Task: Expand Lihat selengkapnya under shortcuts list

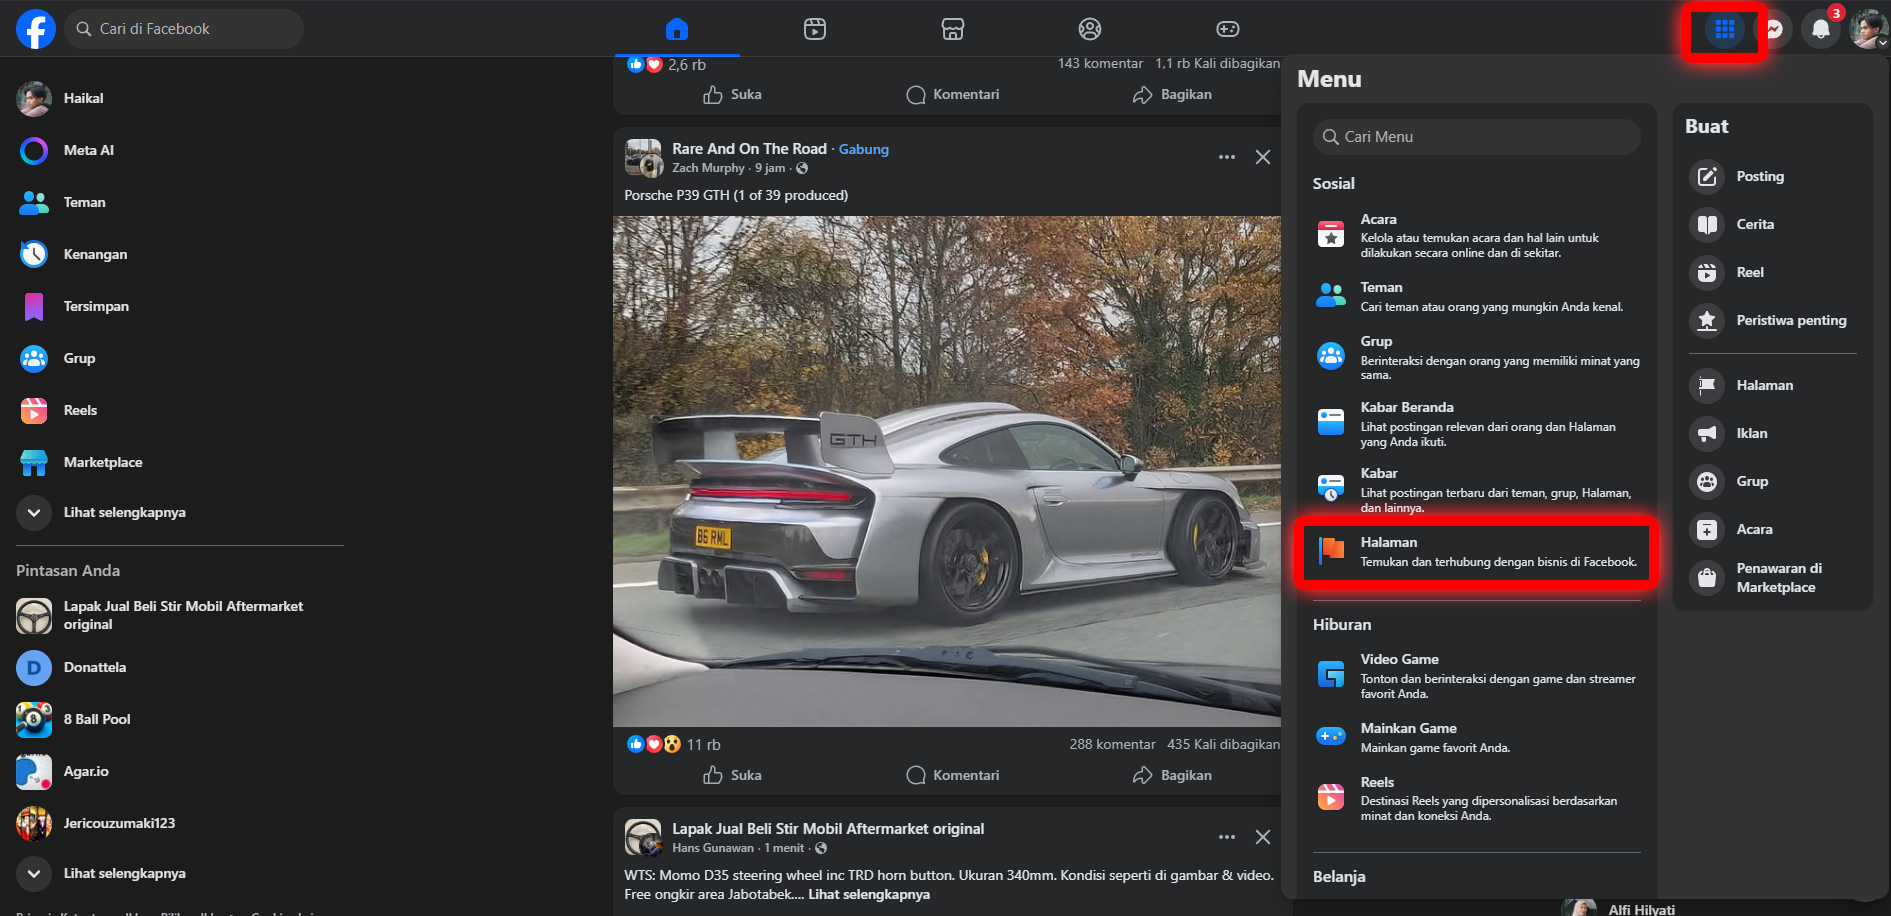Action: (x=124, y=873)
